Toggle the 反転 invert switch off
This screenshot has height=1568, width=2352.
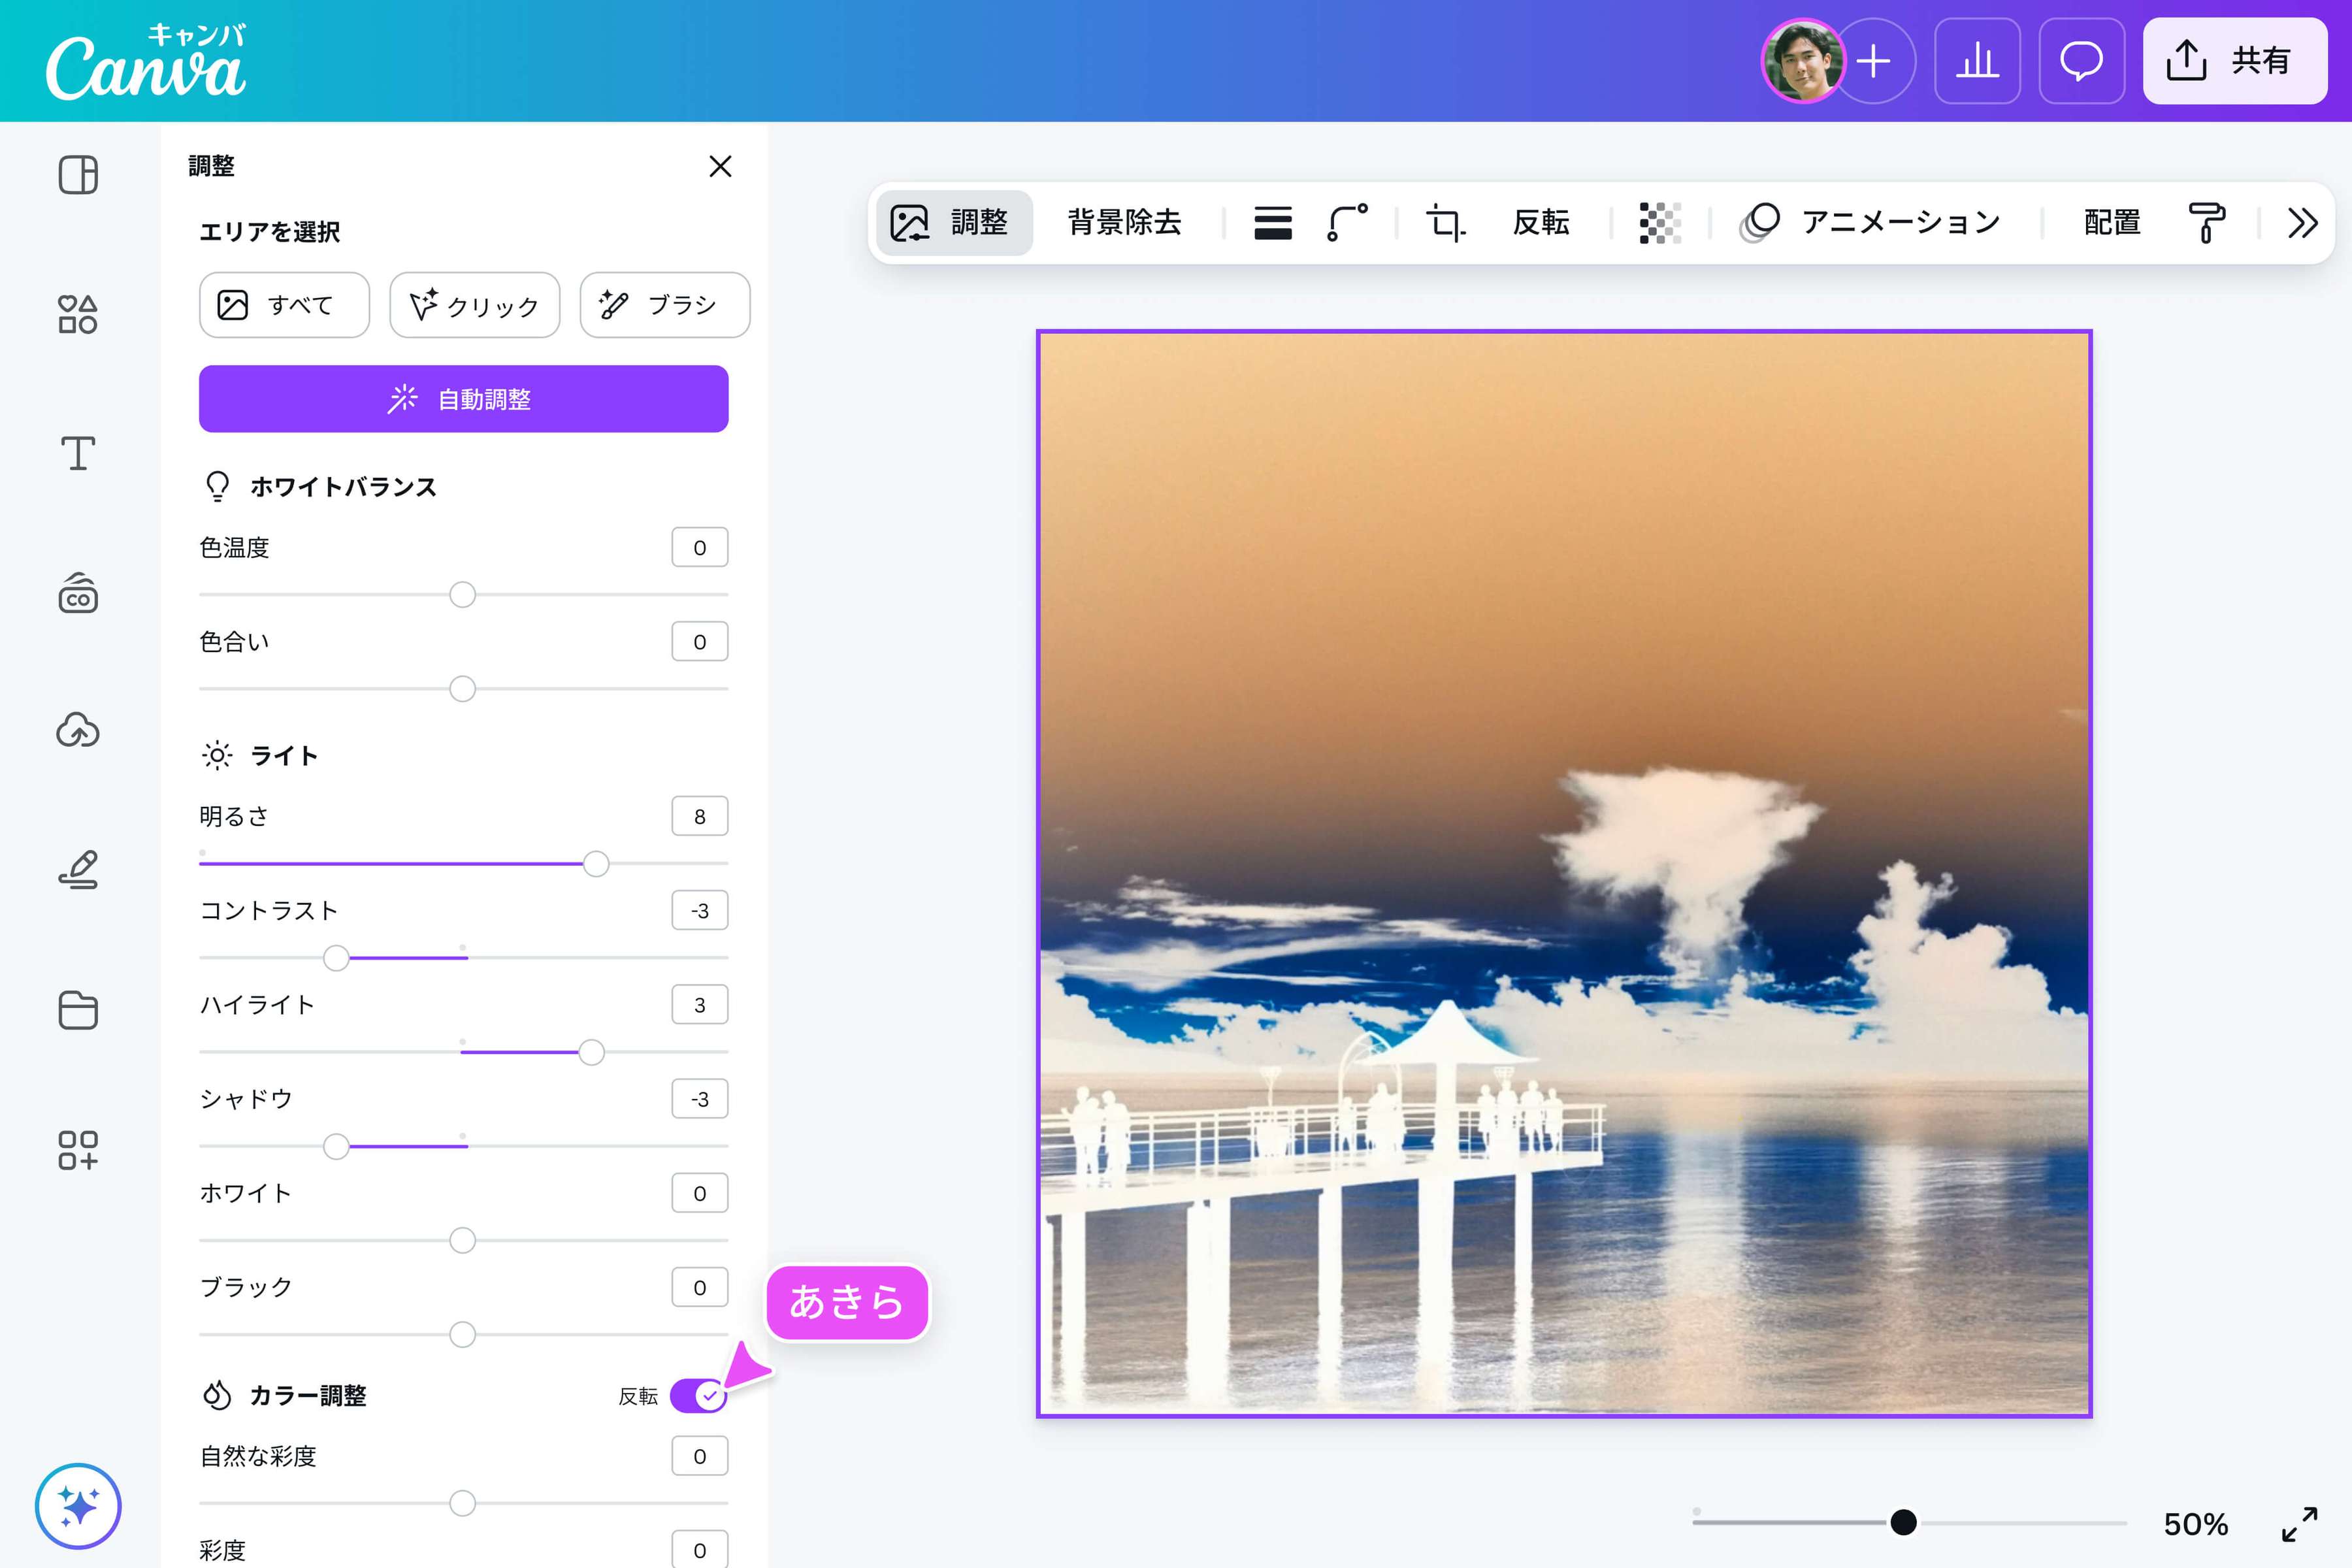click(698, 1395)
